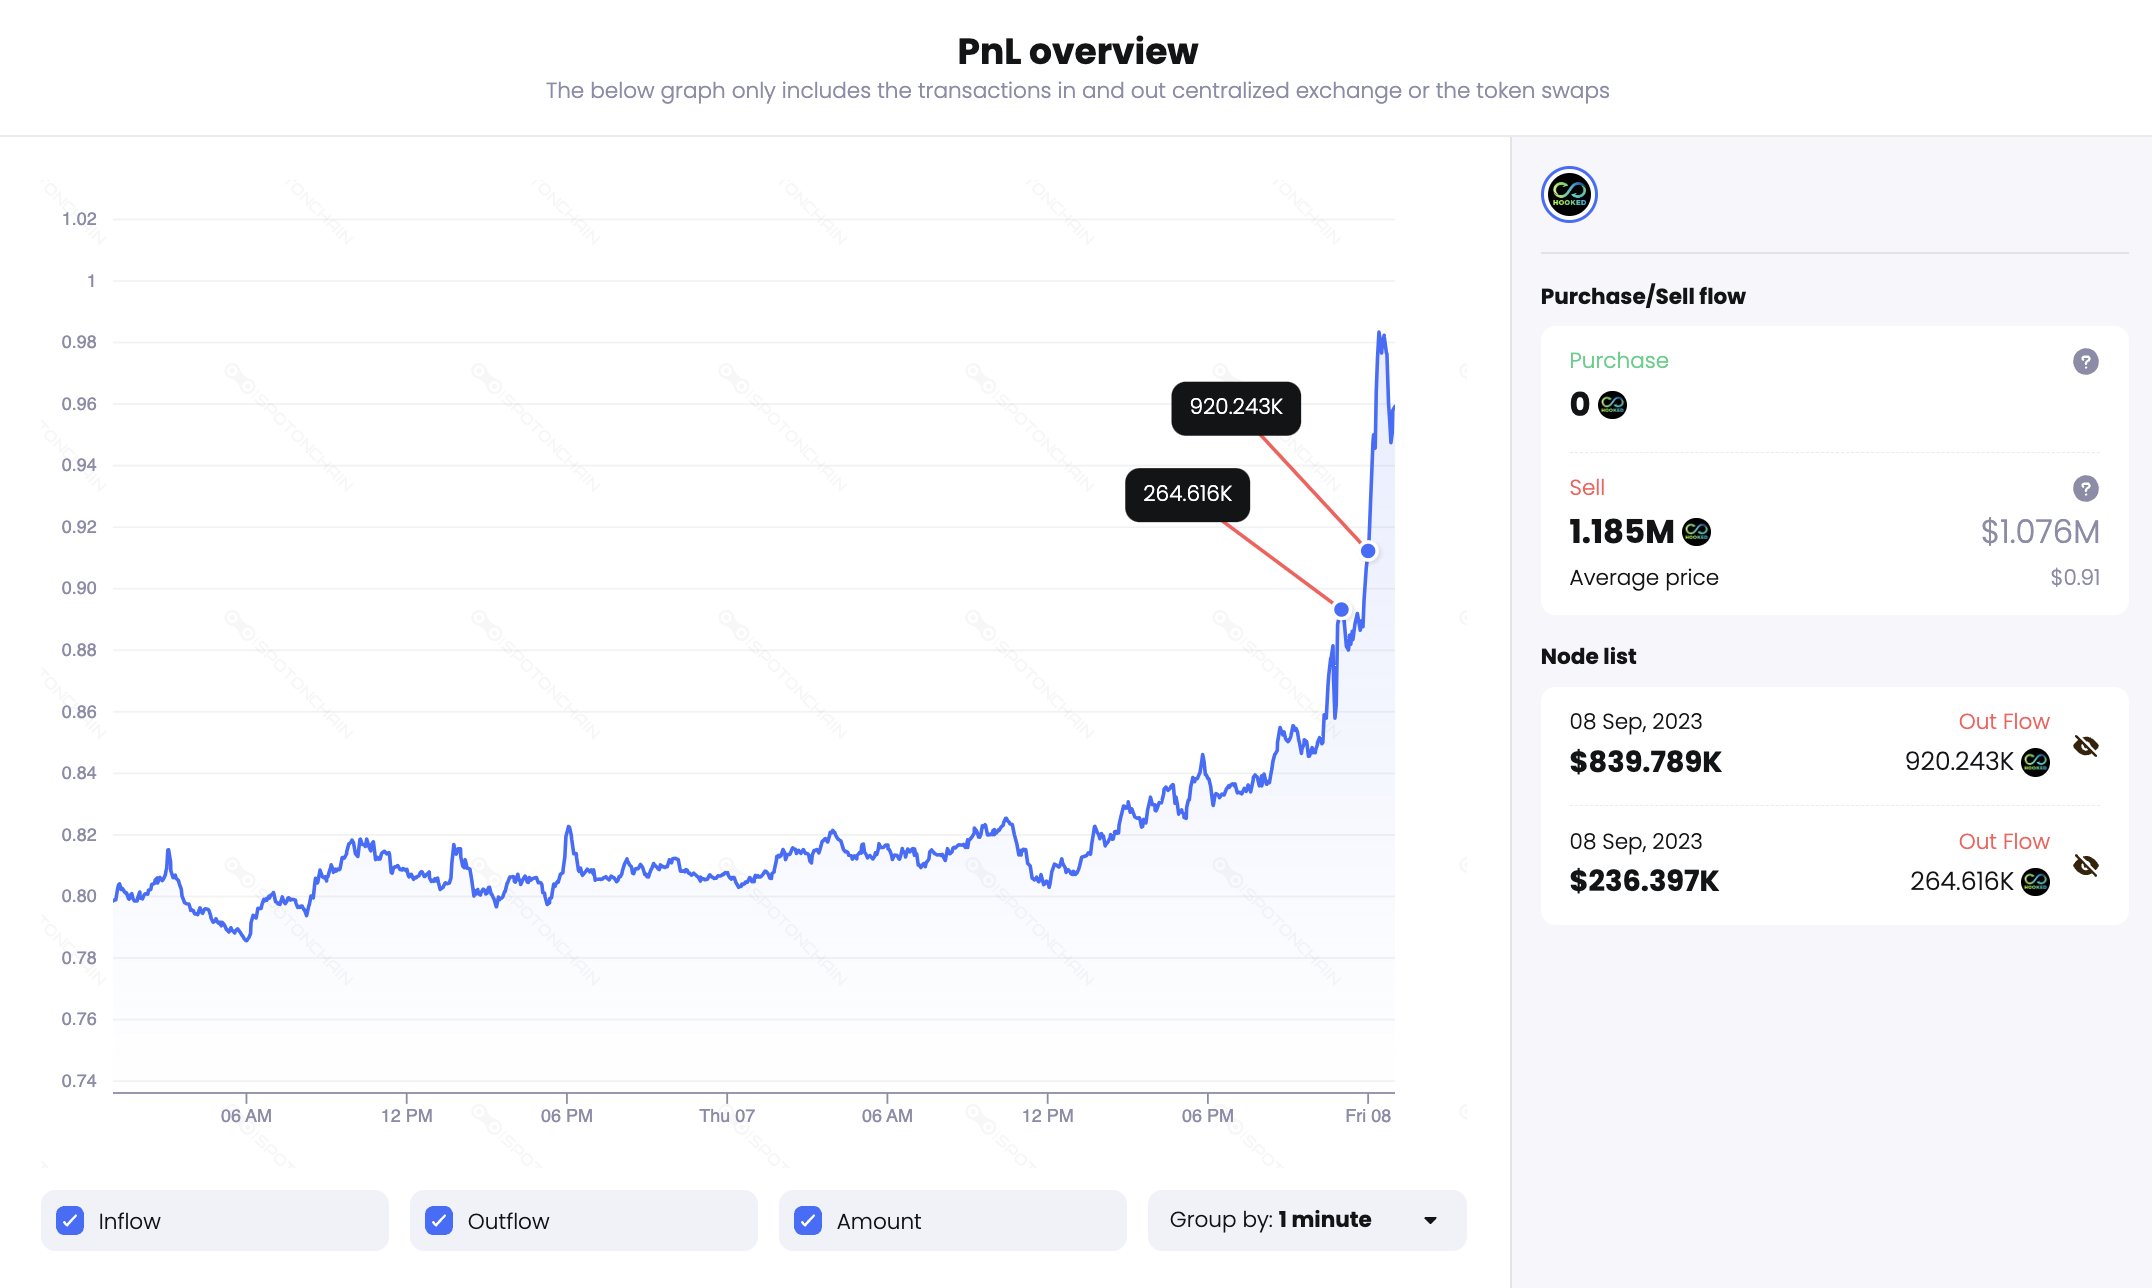Click the Purchase help question mark icon
The height and width of the screenshot is (1288, 2152).
(2085, 362)
